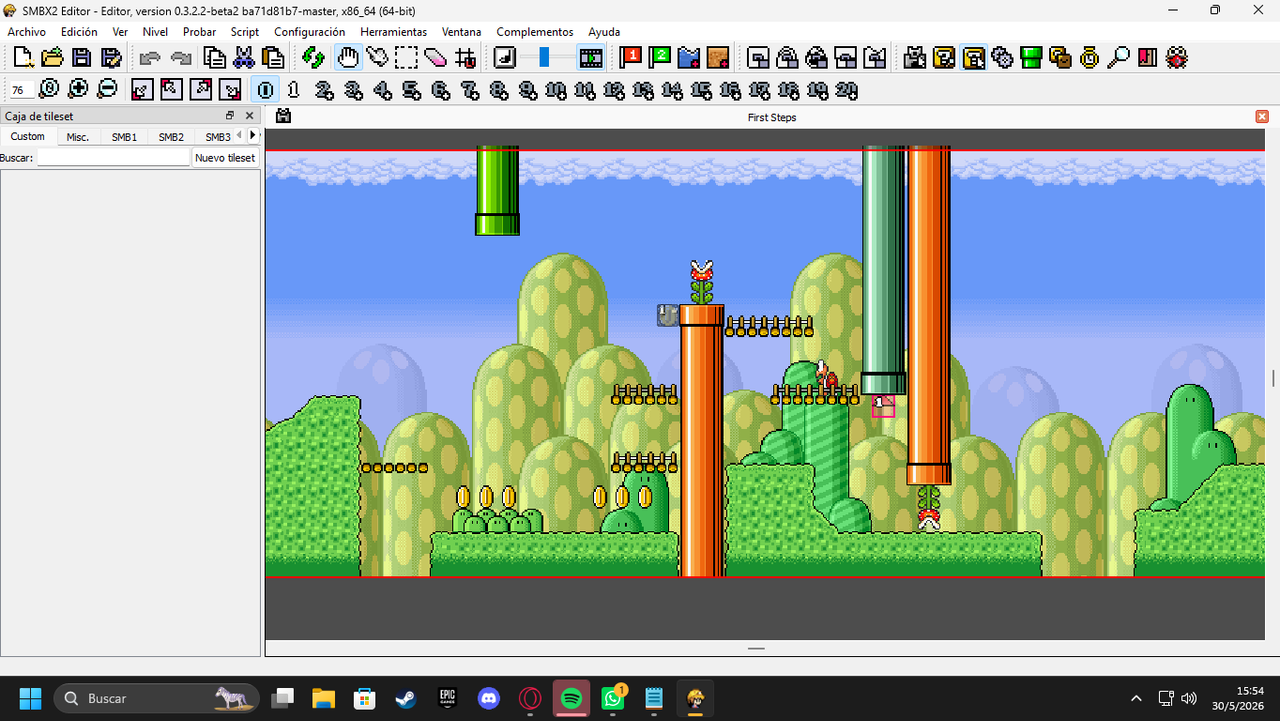Open the gray cat-silhouette toolbox icon
1280x721 pixels.
click(x=914, y=58)
